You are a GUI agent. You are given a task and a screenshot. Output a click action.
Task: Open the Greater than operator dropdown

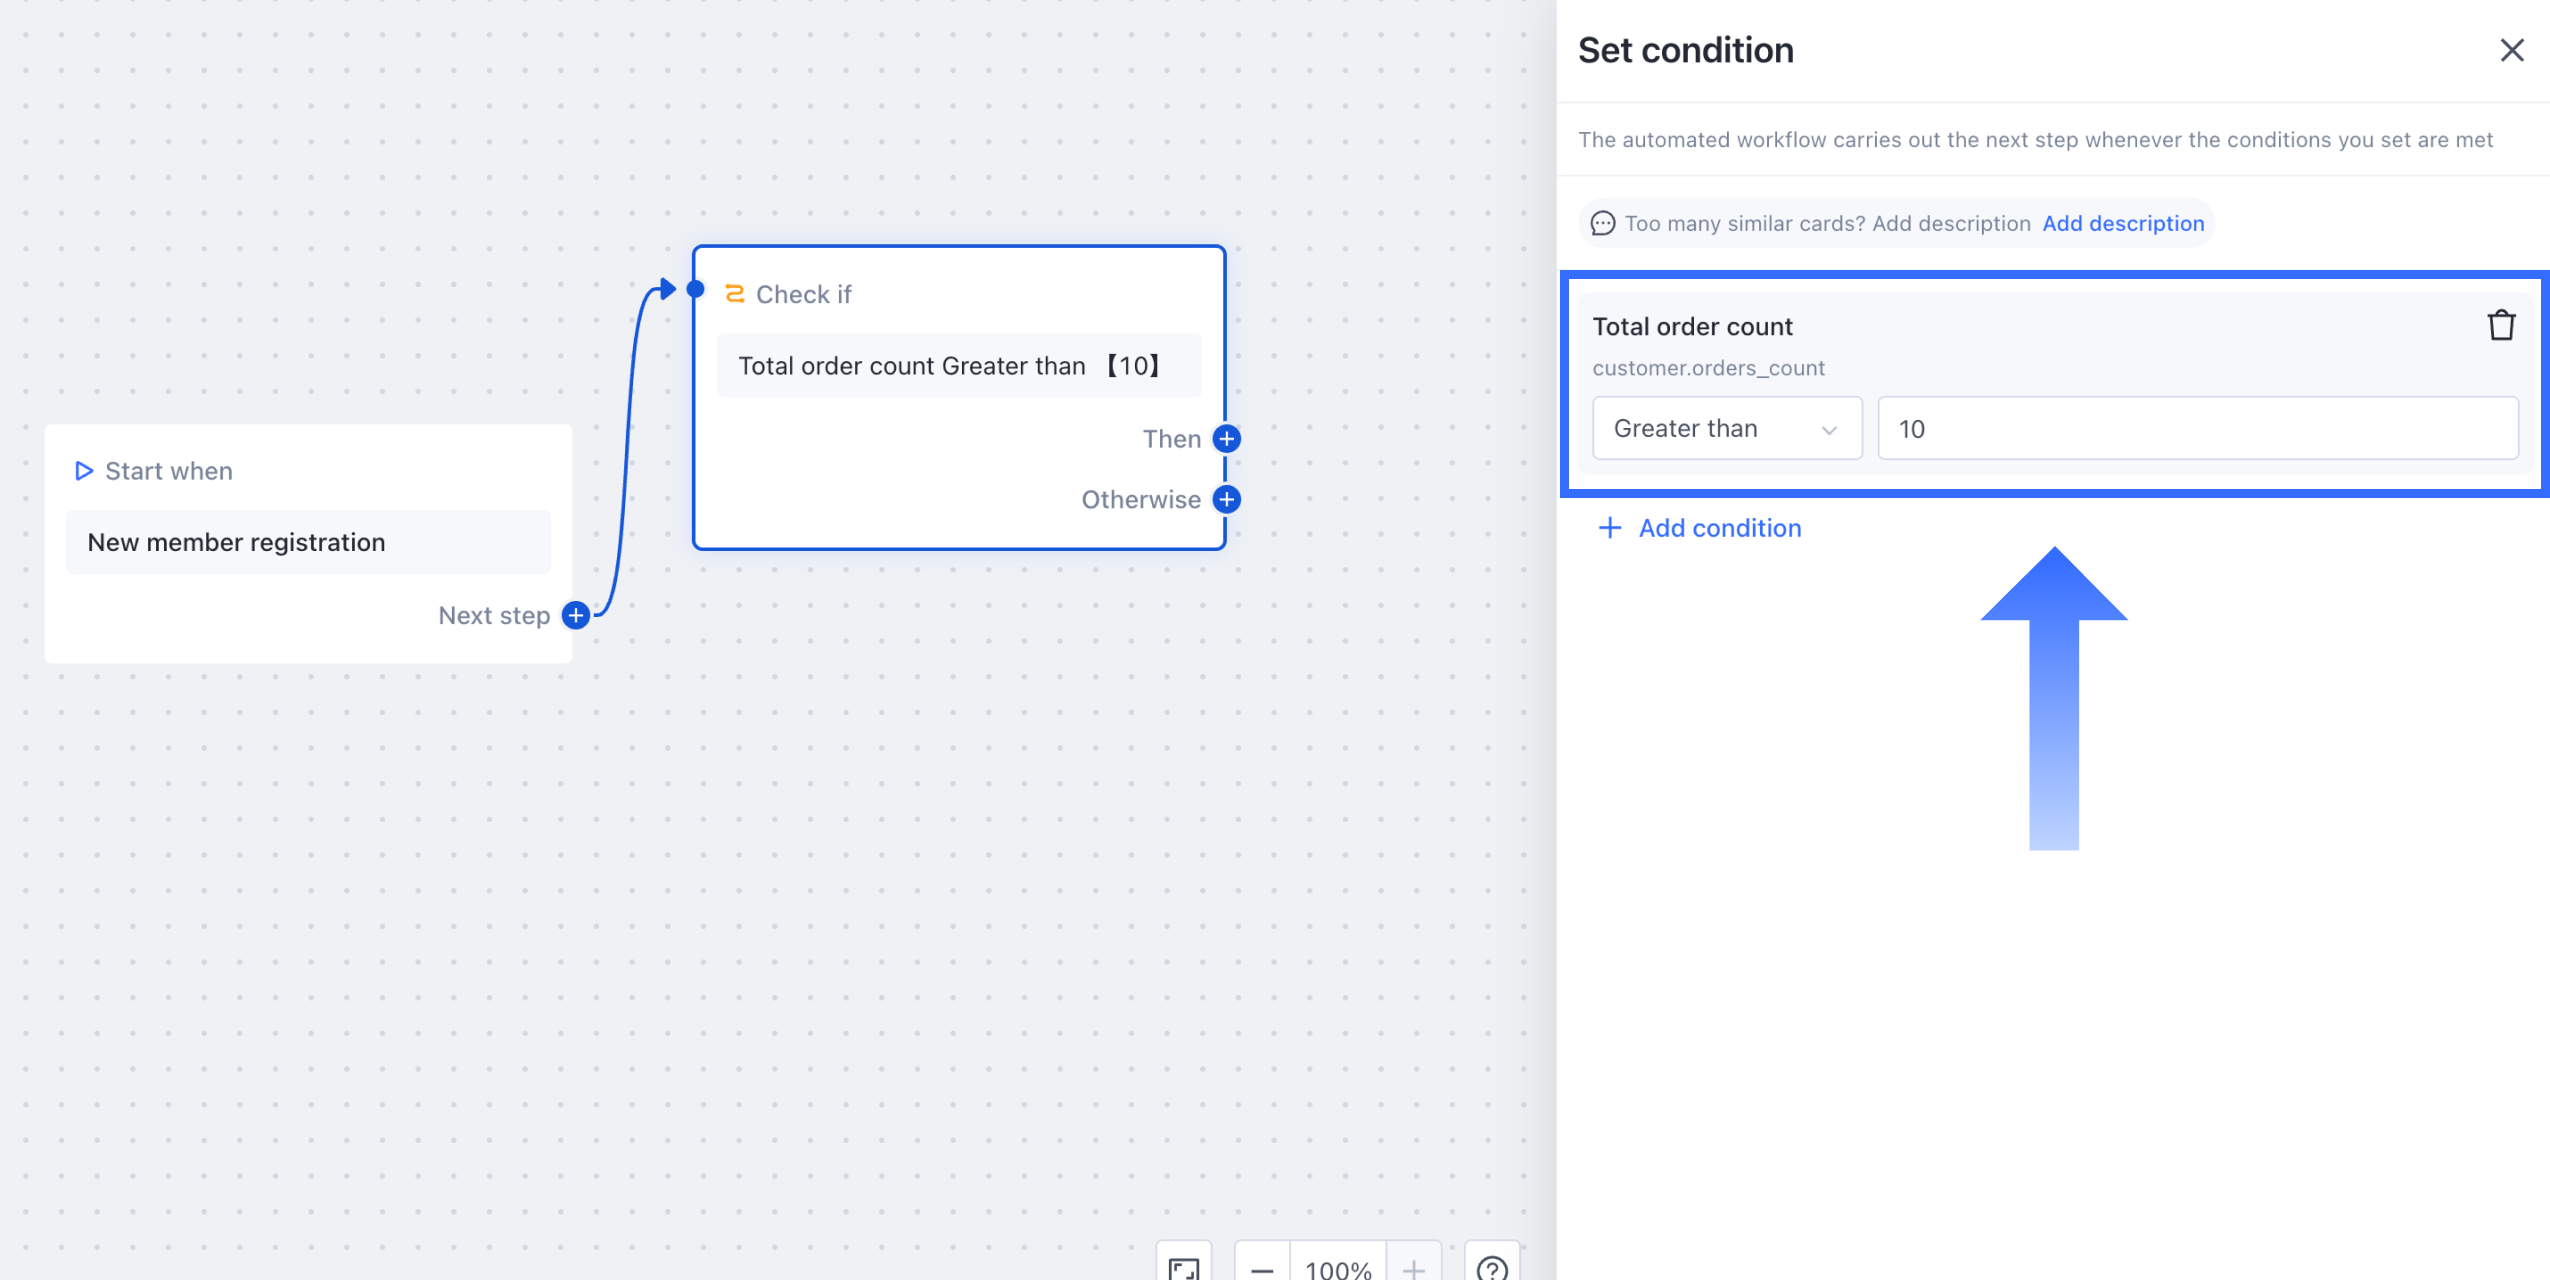(1726, 429)
